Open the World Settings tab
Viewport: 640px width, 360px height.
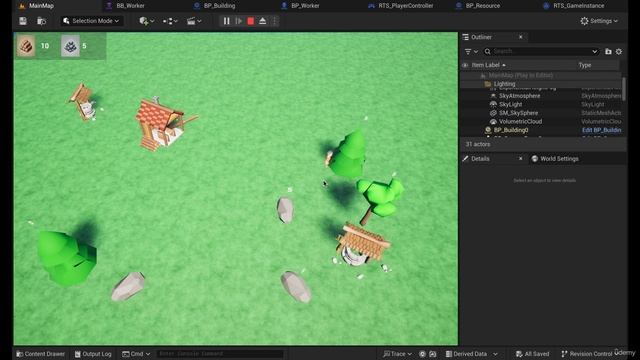(x=555, y=159)
